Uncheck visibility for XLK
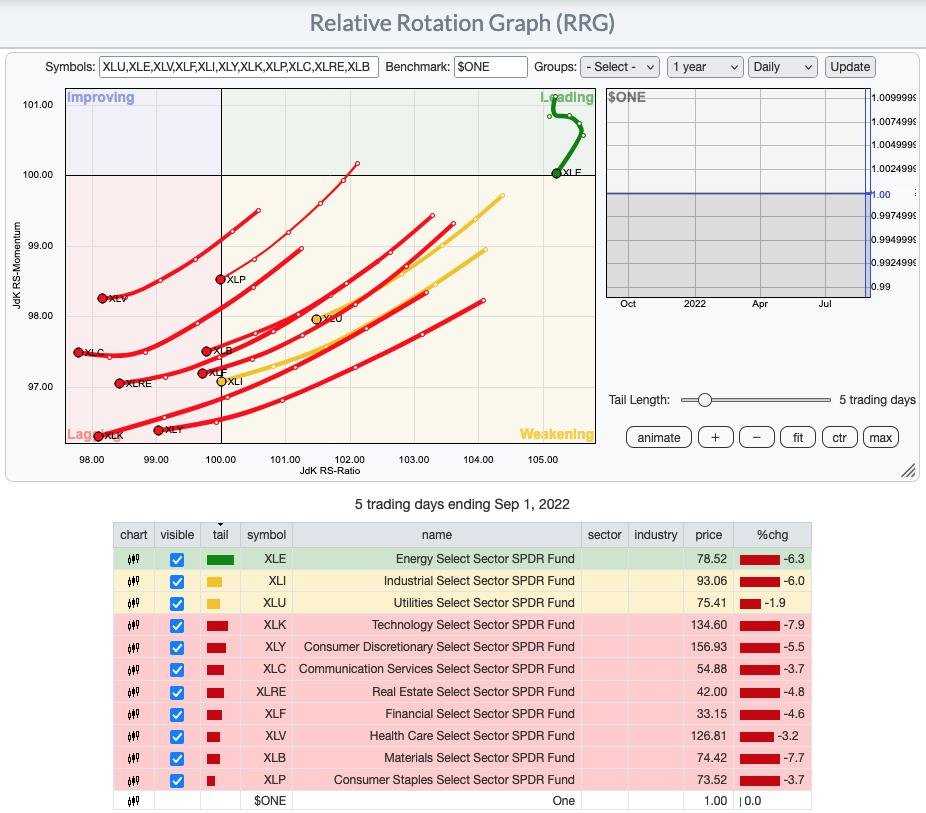 click(177, 626)
